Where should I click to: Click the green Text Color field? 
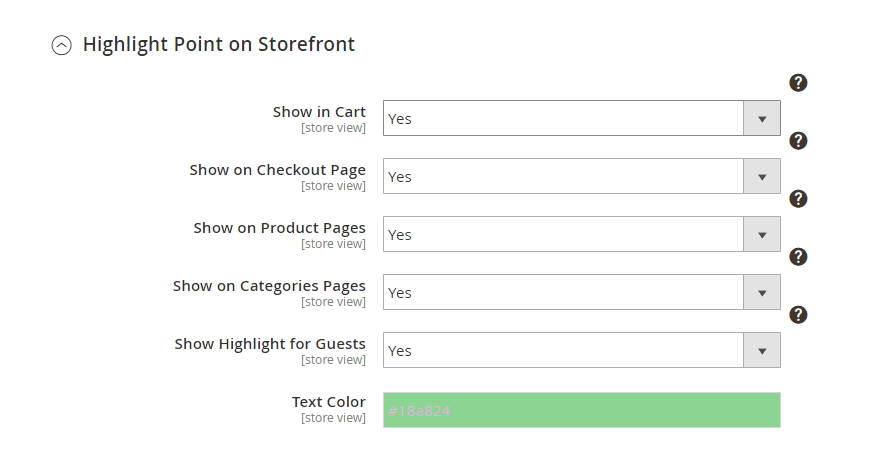tap(581, 410)
